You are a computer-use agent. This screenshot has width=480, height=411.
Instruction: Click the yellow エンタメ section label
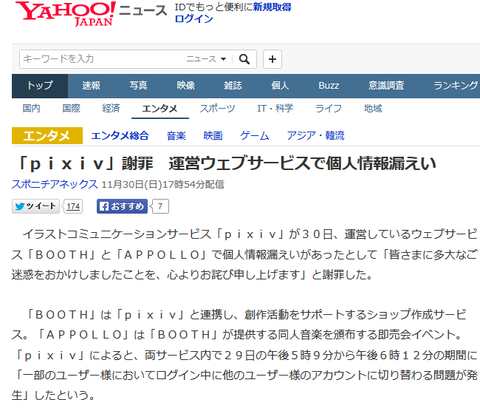(47, 136)
